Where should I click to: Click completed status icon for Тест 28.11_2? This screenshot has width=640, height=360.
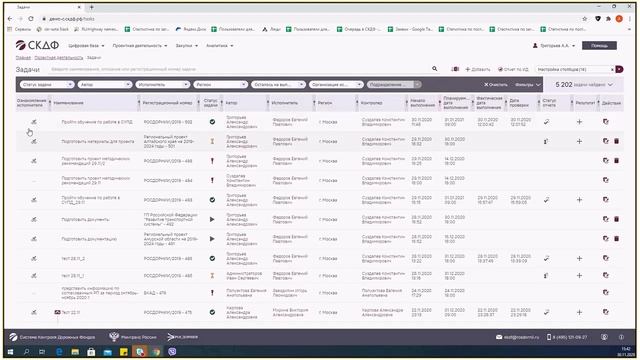pyautogui.click(x=212, y=258)
